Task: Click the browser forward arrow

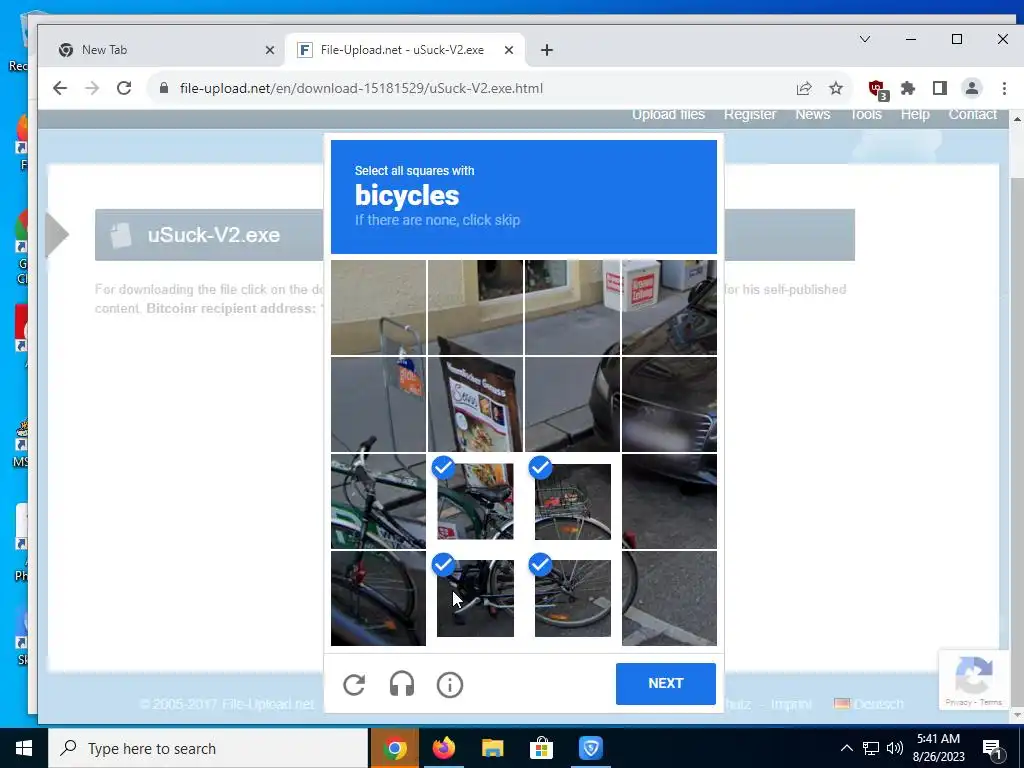Action: (92, 88)
